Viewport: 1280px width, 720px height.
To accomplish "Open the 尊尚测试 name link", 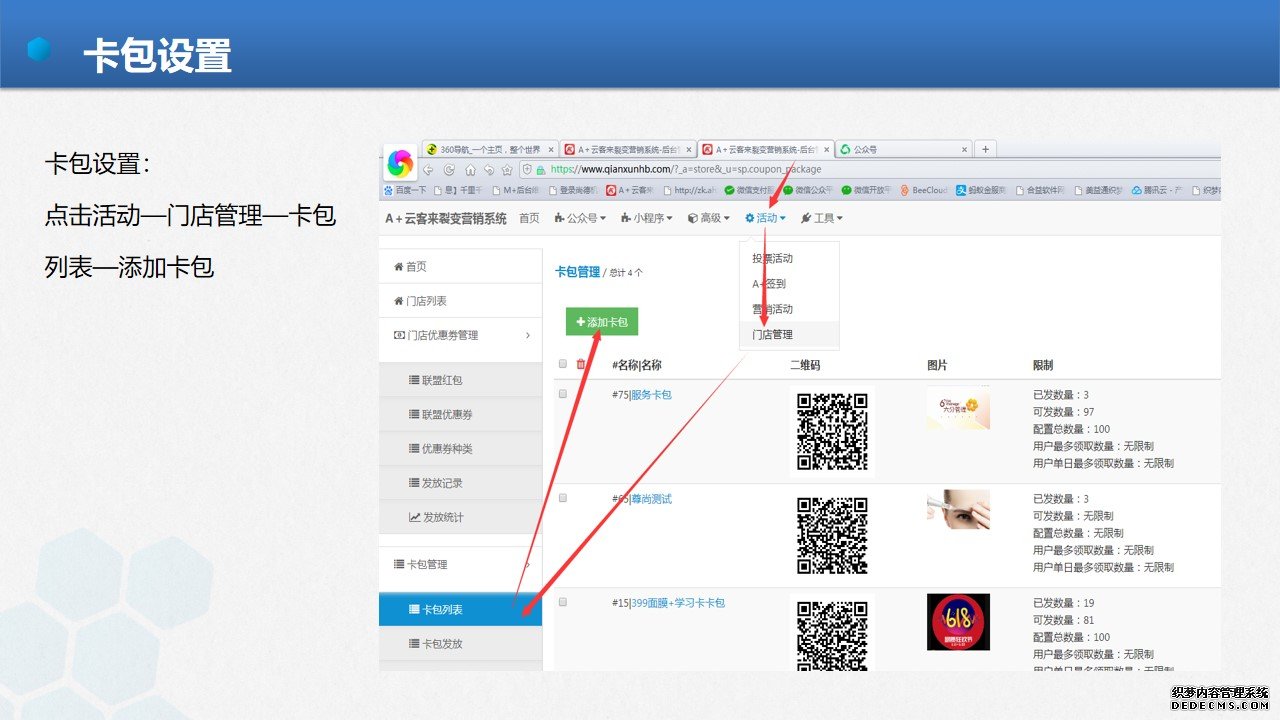I will click(x=651, y=499).
